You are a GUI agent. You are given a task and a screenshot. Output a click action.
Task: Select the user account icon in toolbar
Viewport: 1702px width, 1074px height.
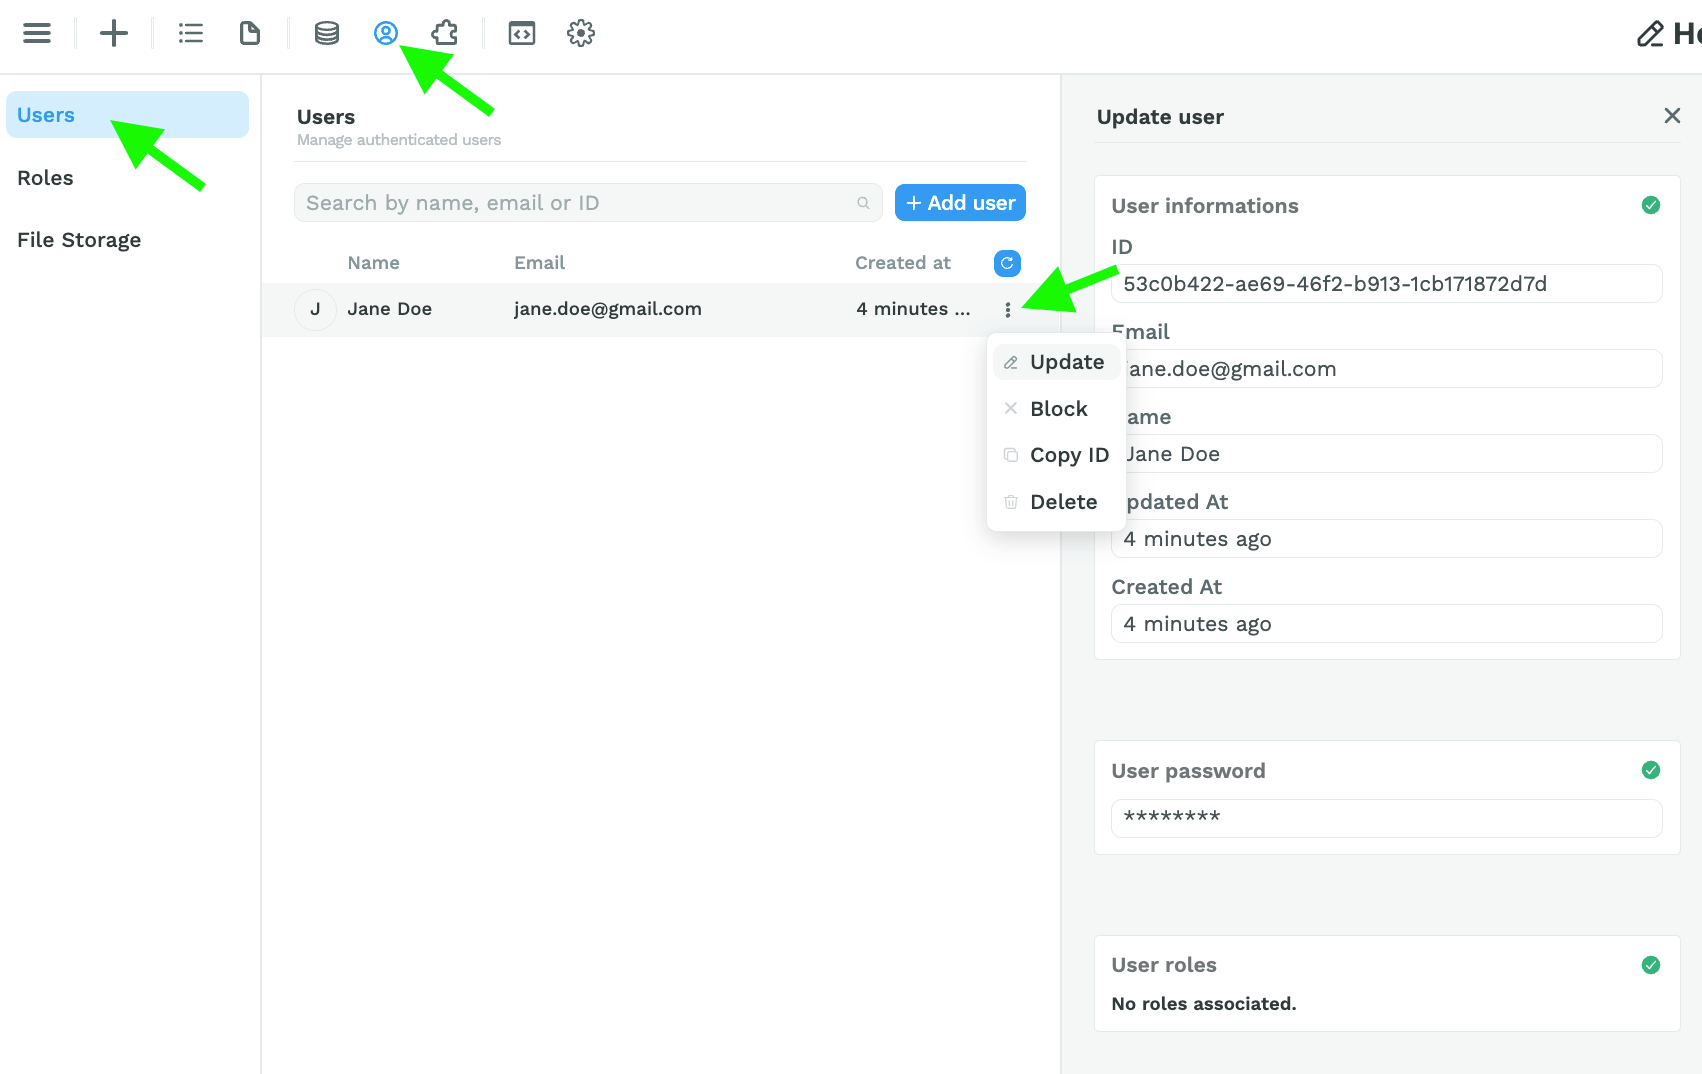coord(386,33)
